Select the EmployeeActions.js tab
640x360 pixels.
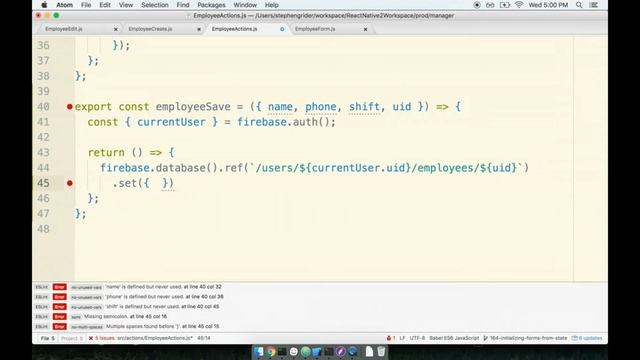click(234, 29)
